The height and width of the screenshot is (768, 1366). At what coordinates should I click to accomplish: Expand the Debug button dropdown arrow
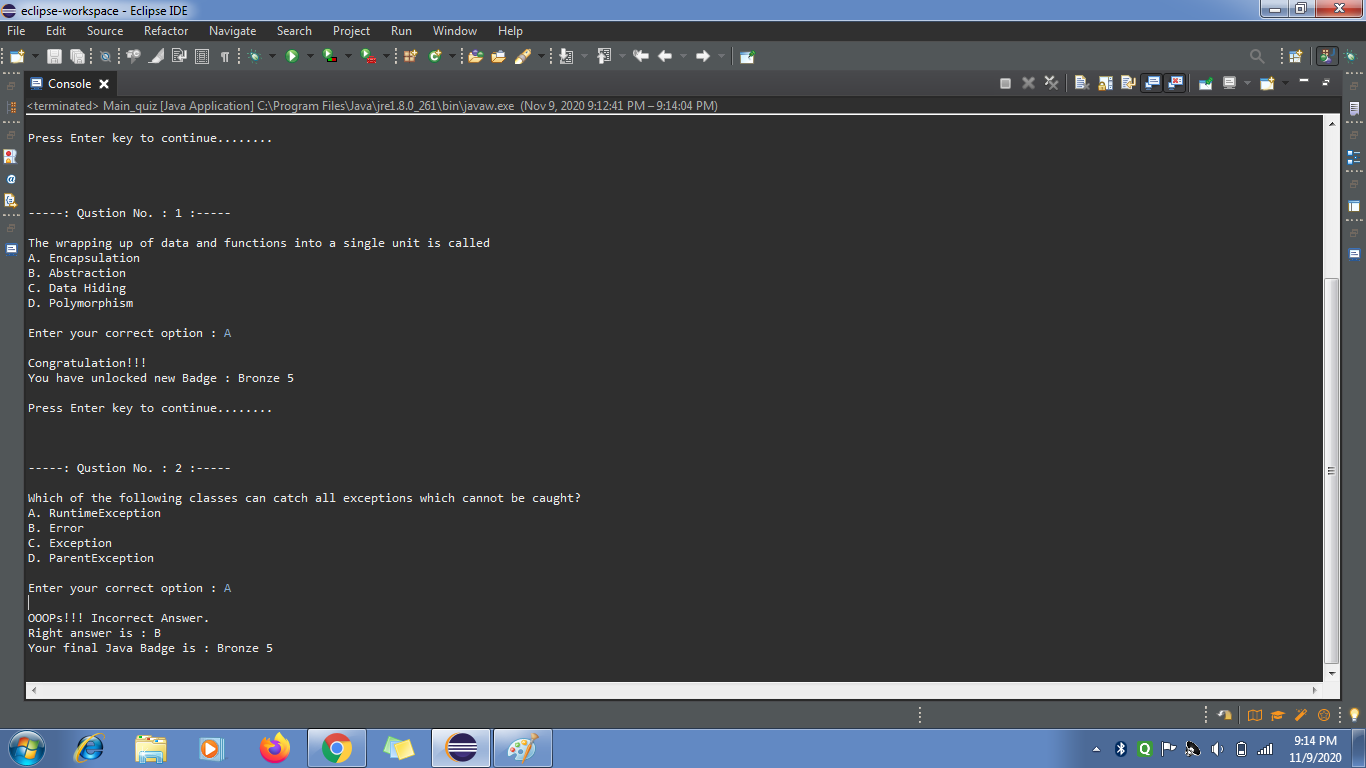pyautogui.click(x=272, y=57)
